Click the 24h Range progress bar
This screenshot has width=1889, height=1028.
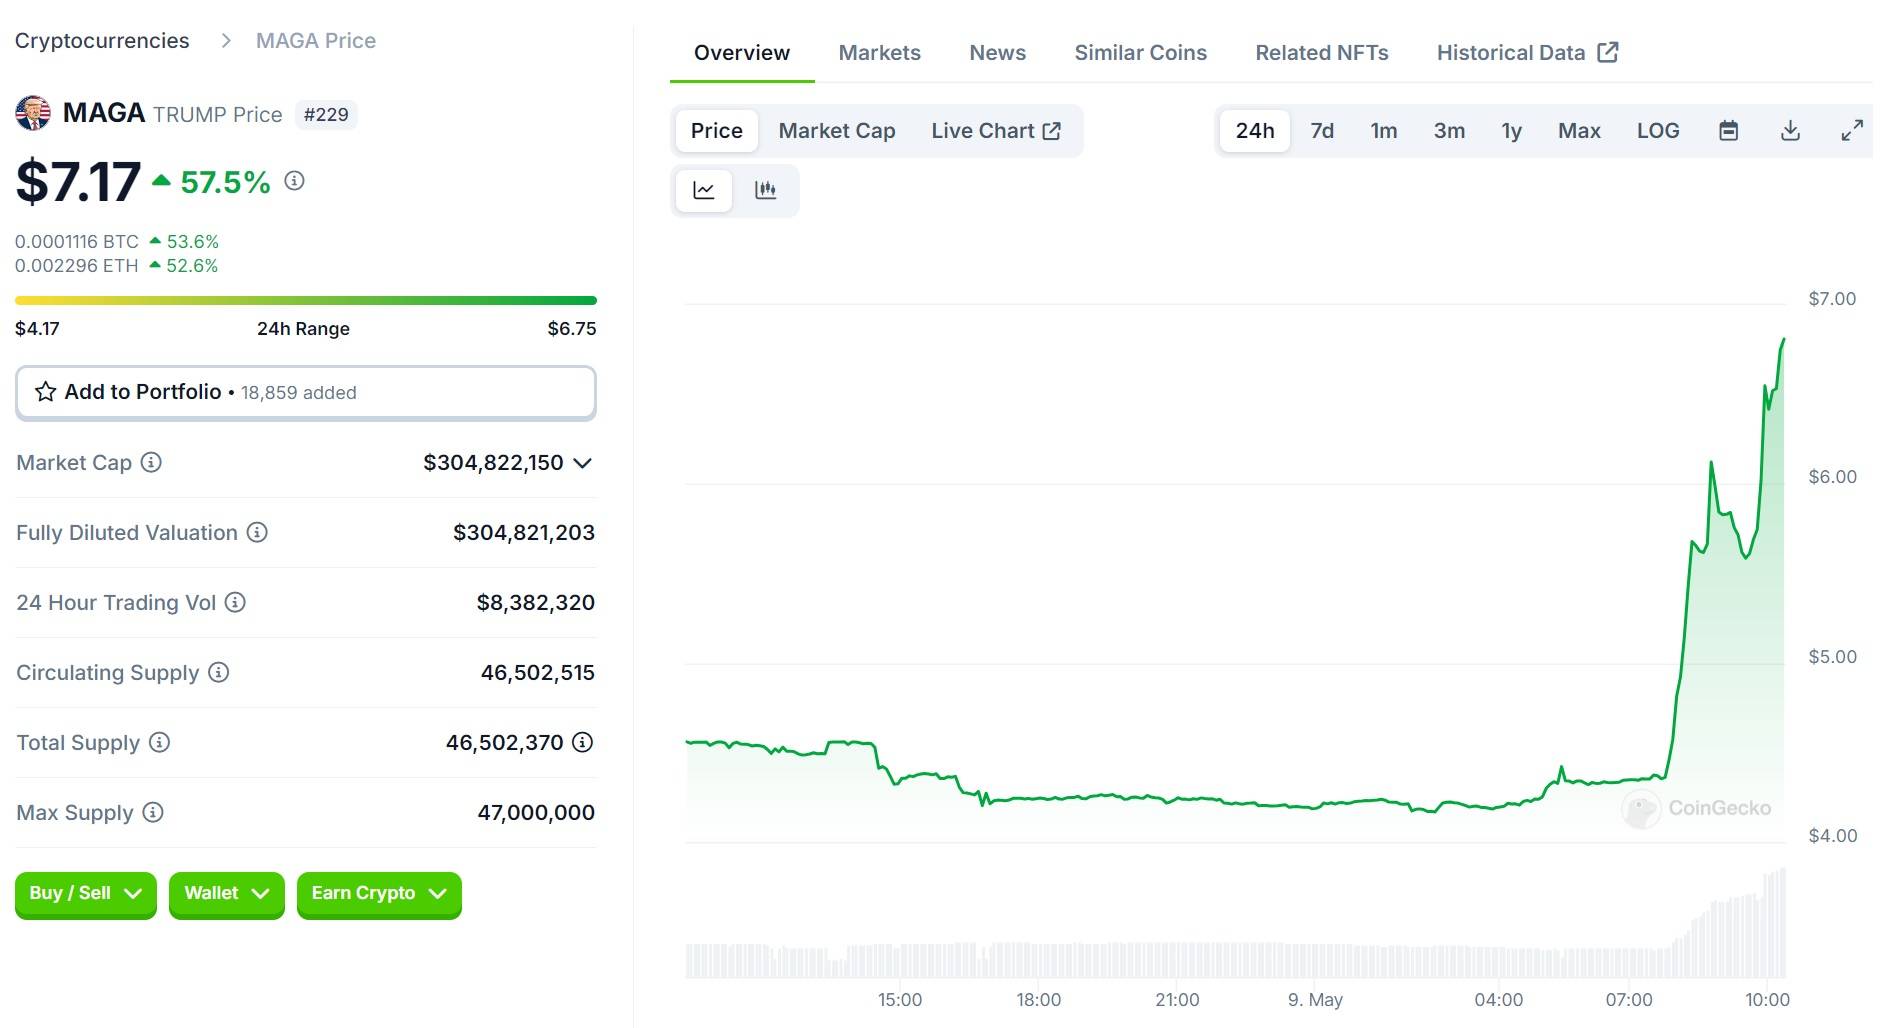pyautogui.click(x=306, y=300)
